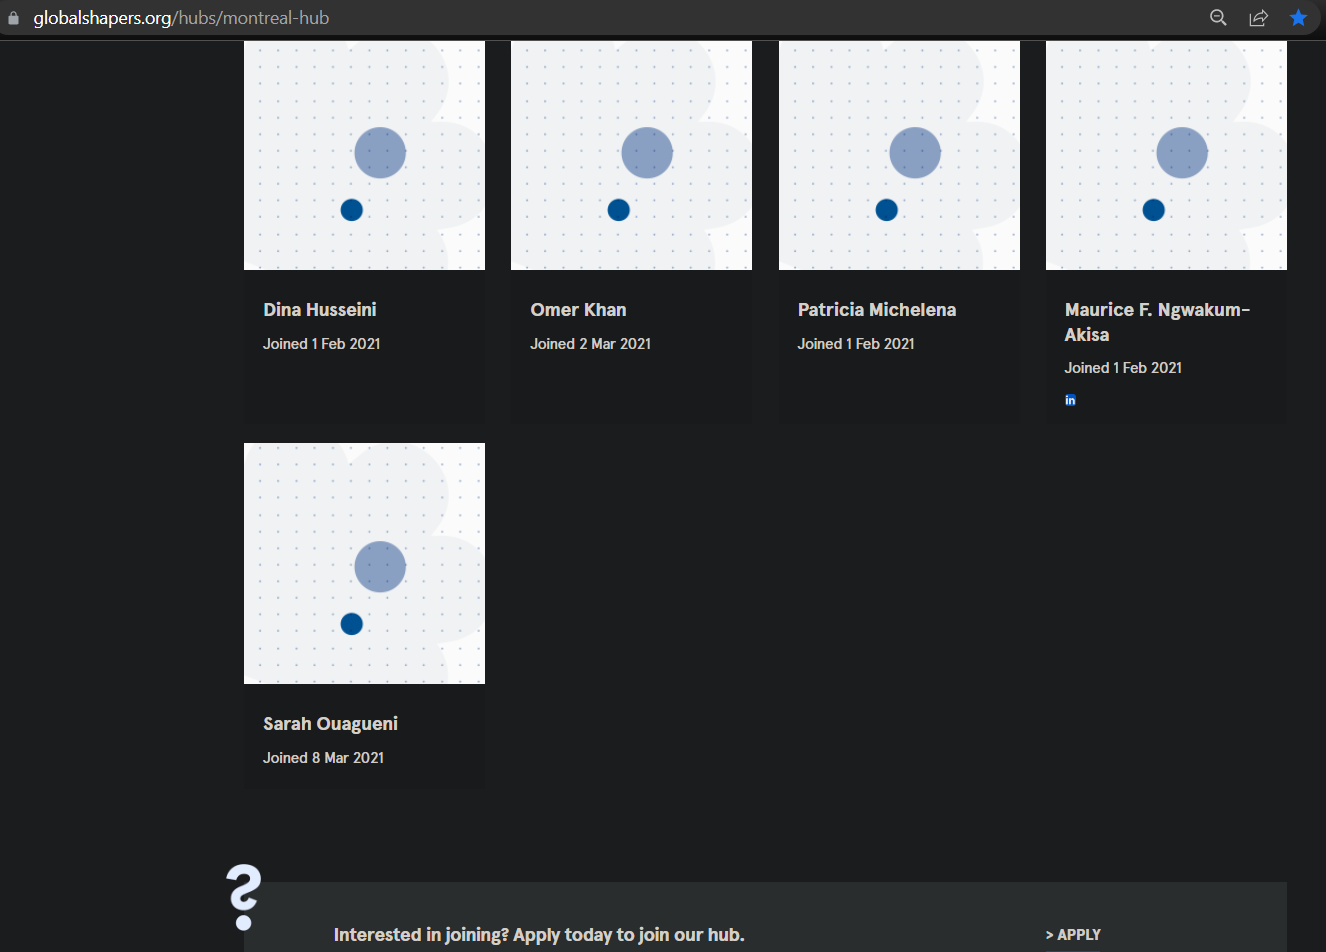The width and height of the screenshot is (1326, 952).
Task: Click 'Joined 1 Feb 2021' under Dina Husseini
Action: [x=322, y=344]
